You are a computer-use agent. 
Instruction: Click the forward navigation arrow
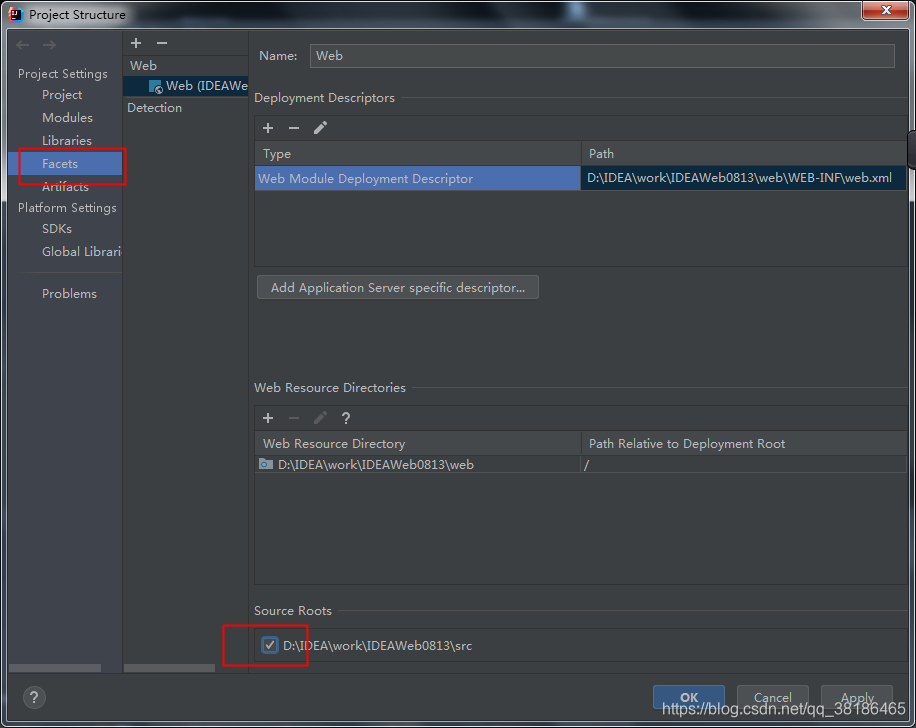point(50,45)
